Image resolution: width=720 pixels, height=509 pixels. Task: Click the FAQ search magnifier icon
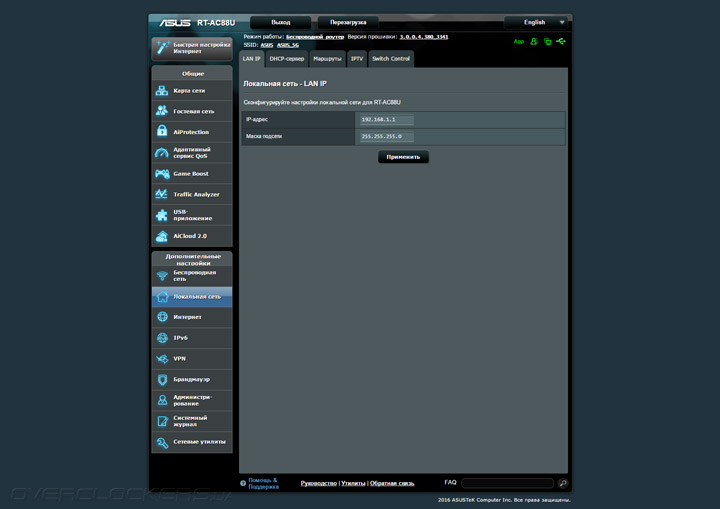[x=563, y=483]
